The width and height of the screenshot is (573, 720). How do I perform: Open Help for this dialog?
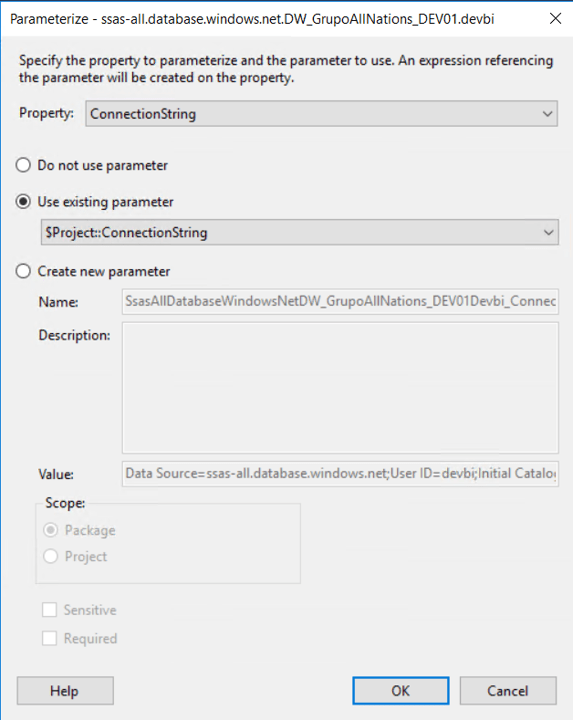click(65, 691)
